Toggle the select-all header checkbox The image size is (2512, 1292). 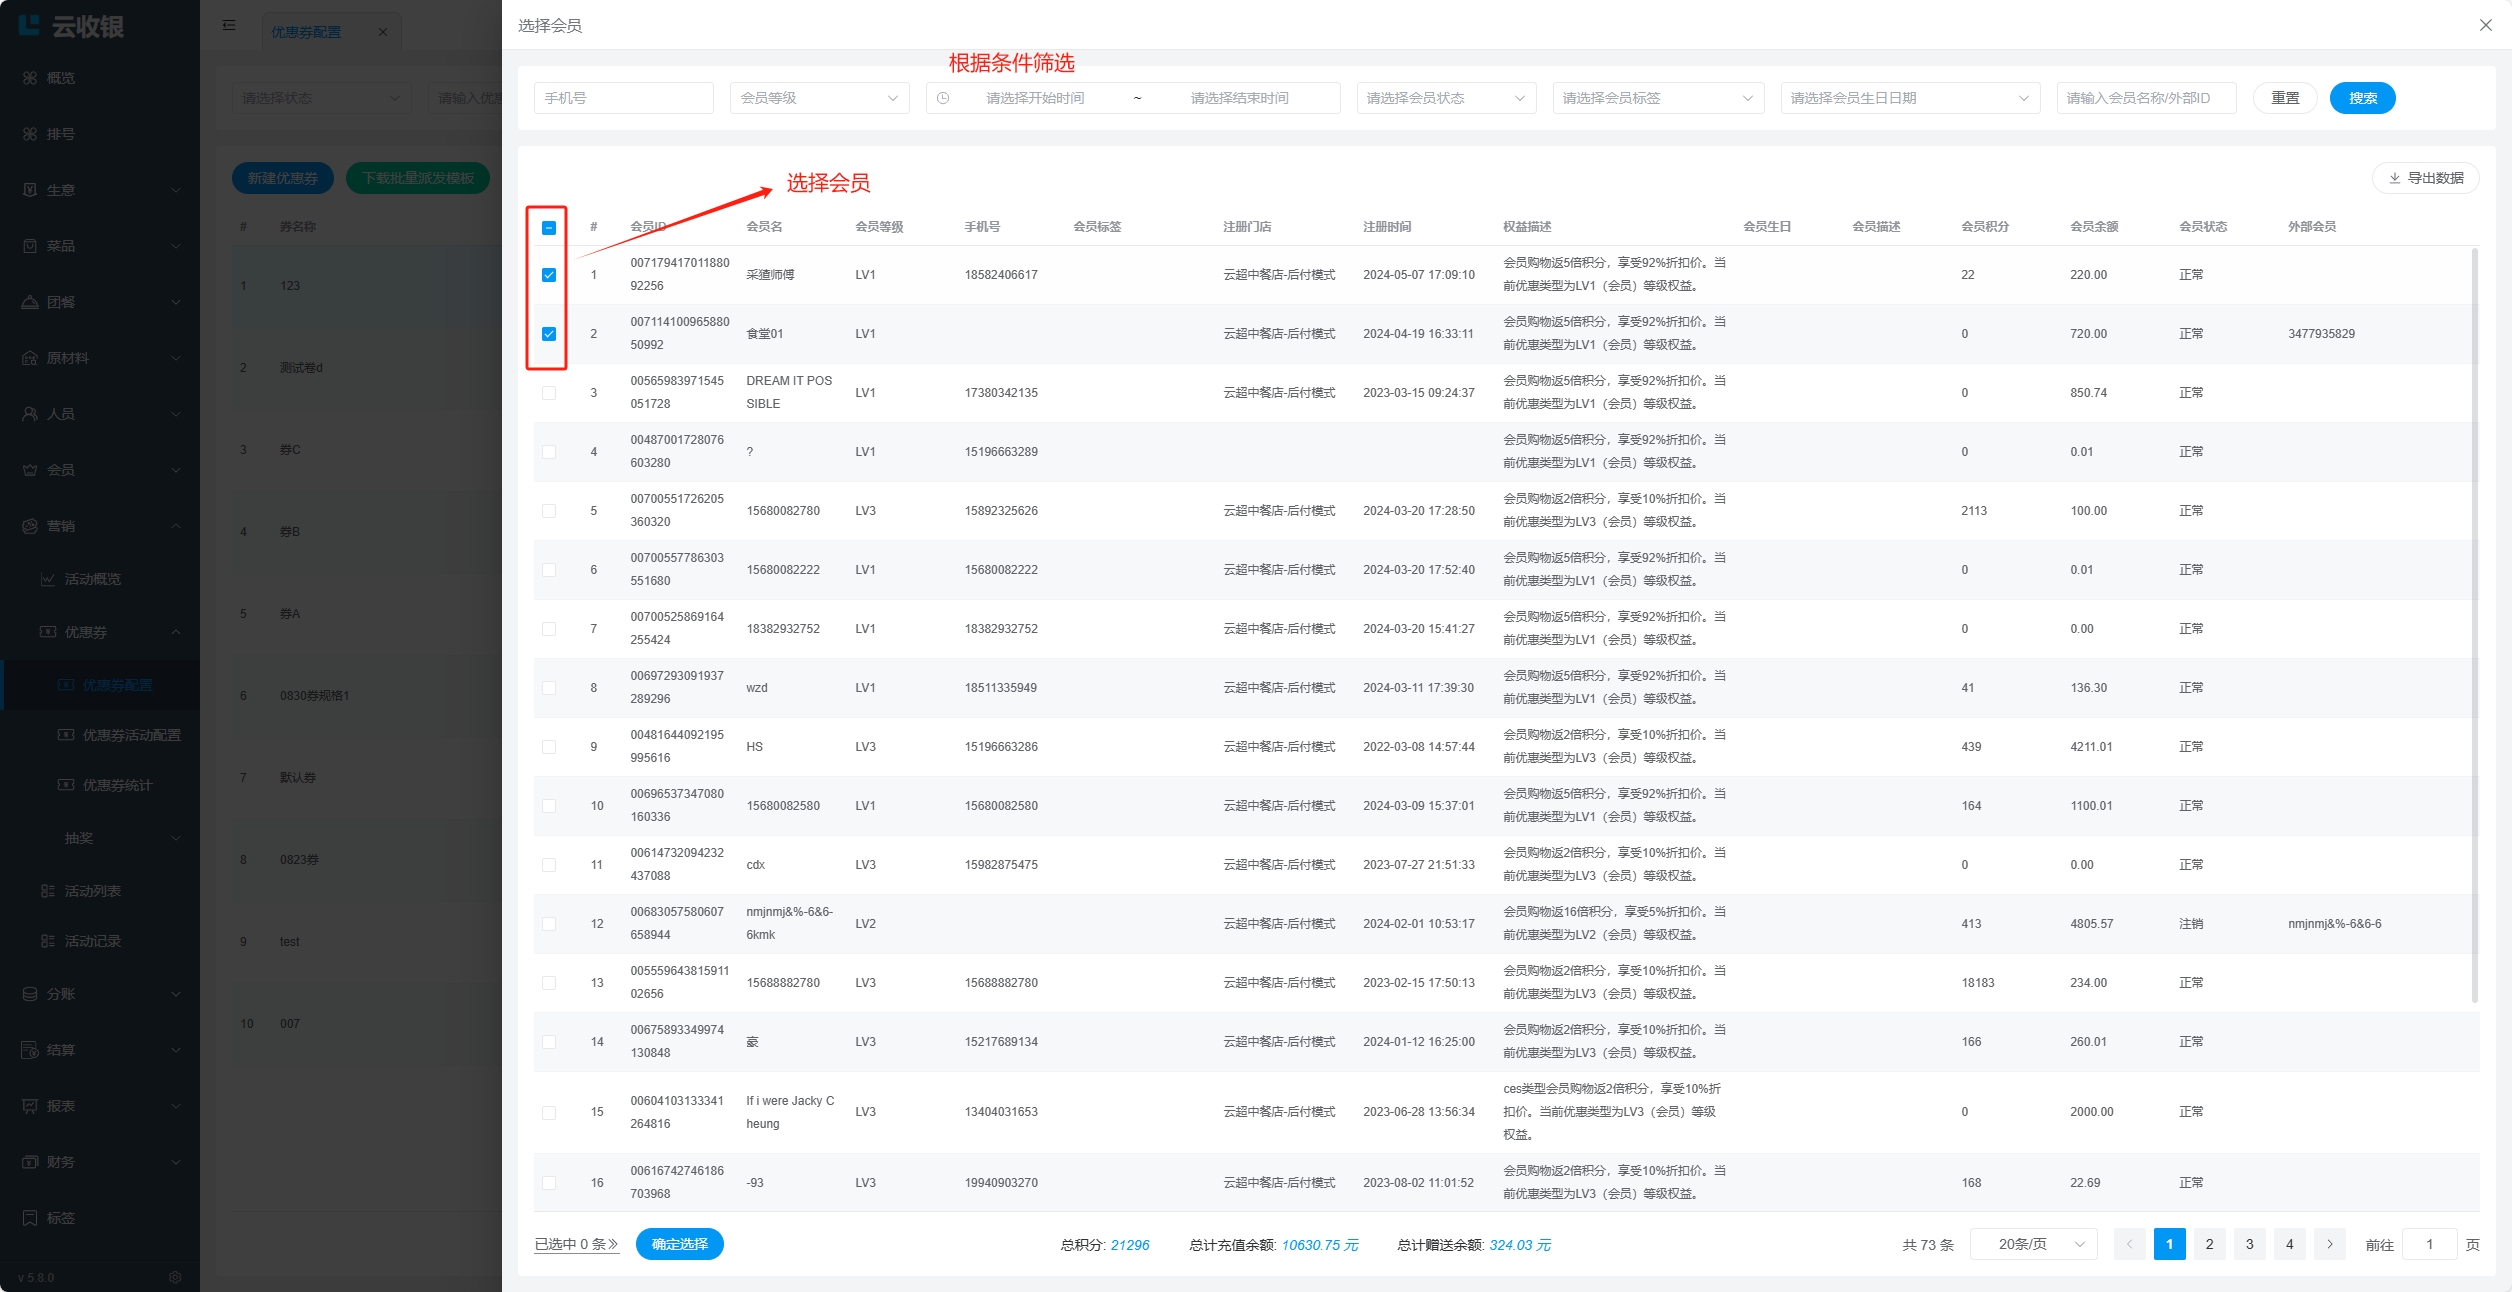click(549, 228)
